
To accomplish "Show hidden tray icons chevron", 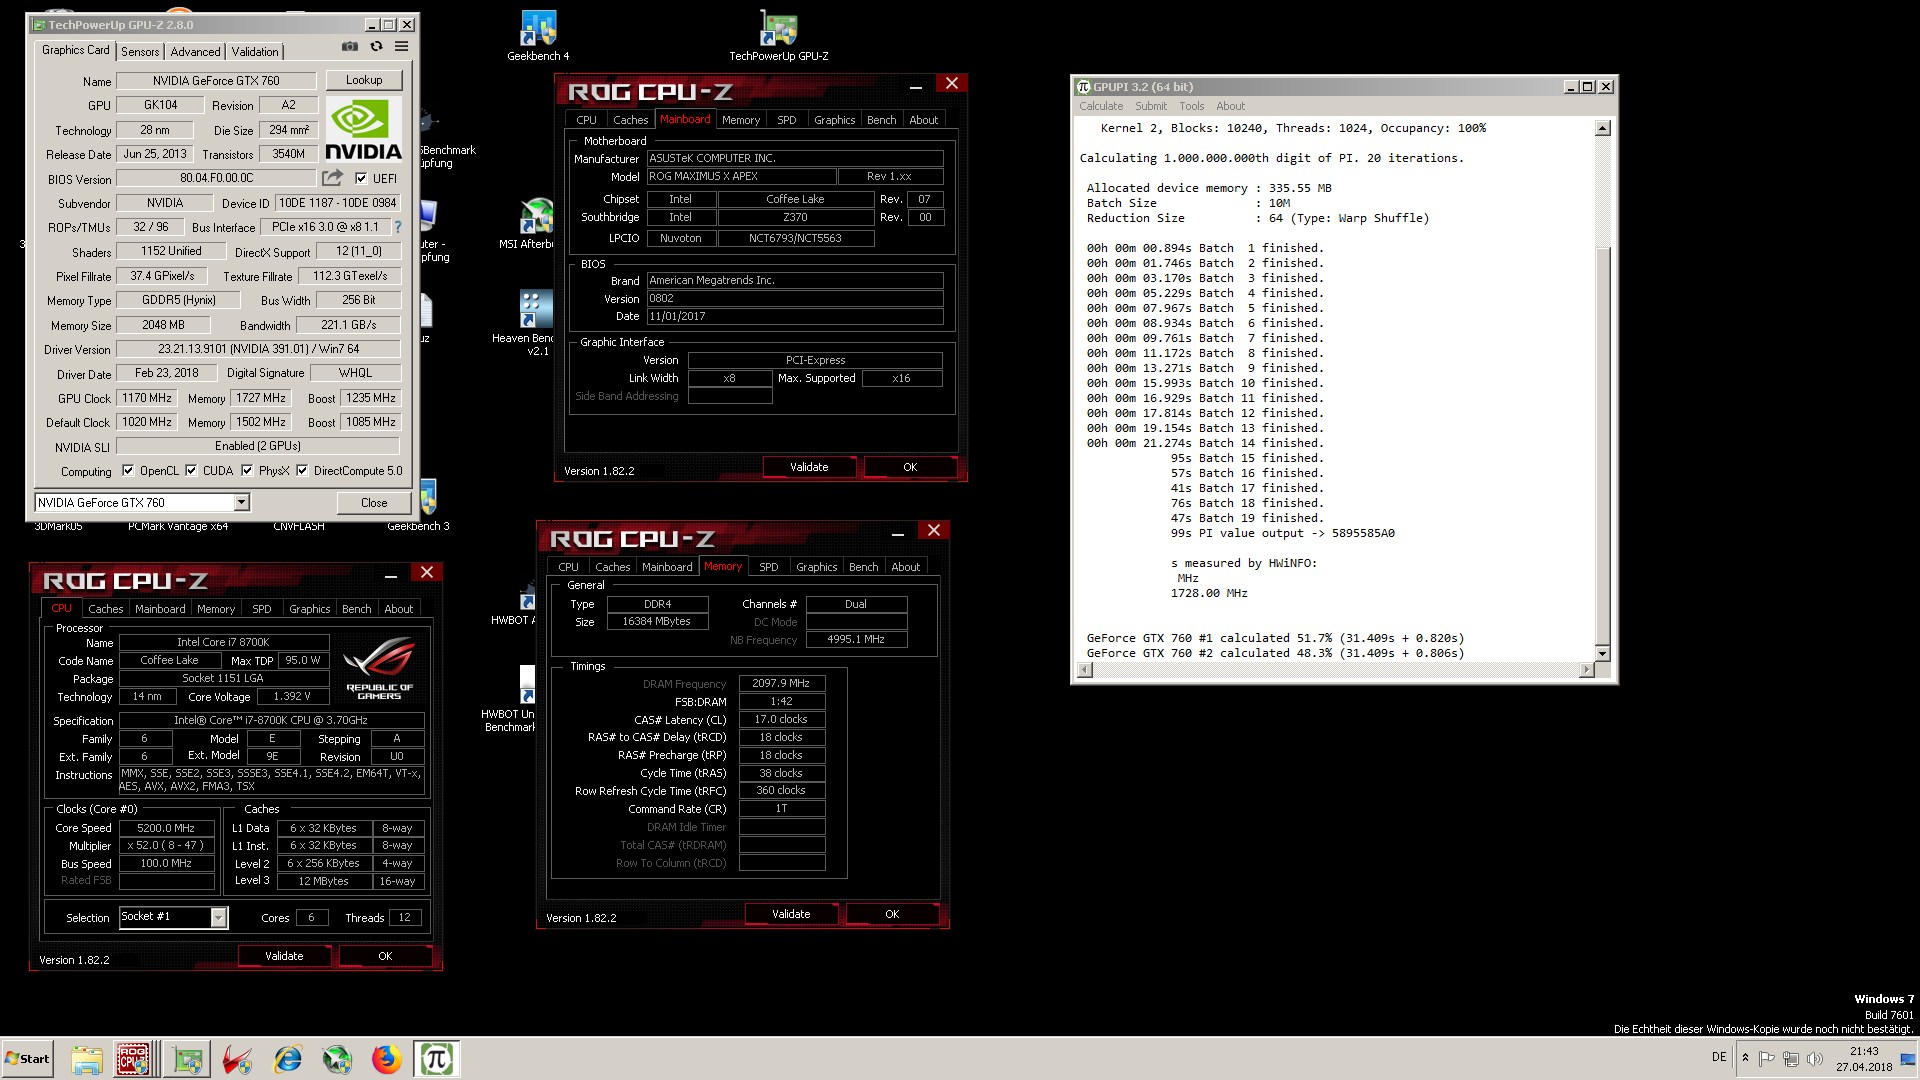I will 1745,1059.
